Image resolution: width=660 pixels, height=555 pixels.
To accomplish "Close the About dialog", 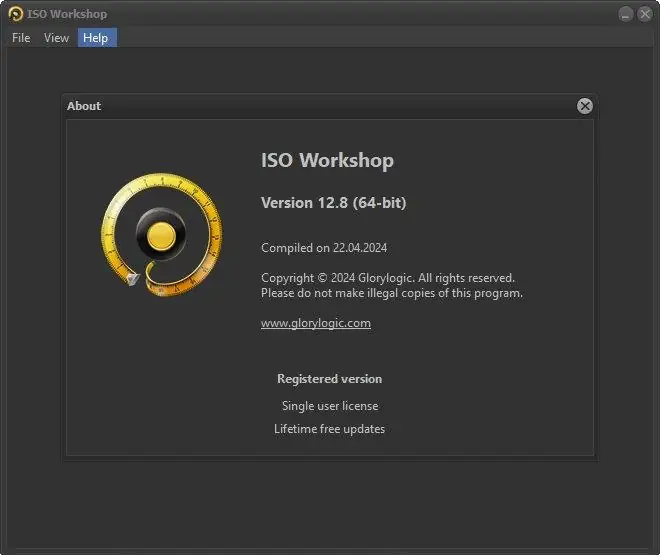I will click(585, 106).
